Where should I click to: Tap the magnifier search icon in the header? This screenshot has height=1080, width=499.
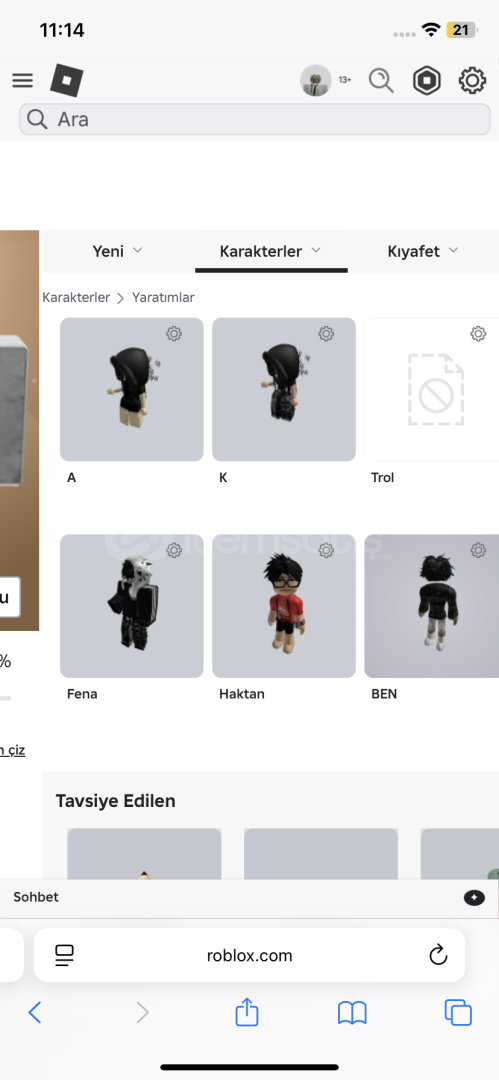(380, 81)
